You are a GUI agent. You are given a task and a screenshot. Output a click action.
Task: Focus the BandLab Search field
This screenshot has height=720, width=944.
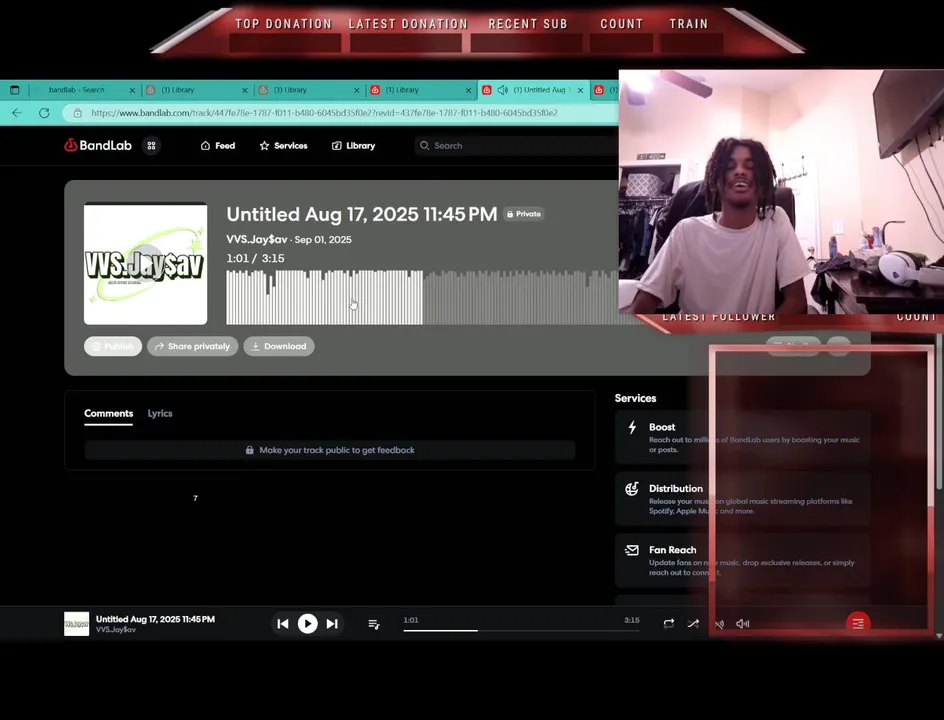[517, 146]
